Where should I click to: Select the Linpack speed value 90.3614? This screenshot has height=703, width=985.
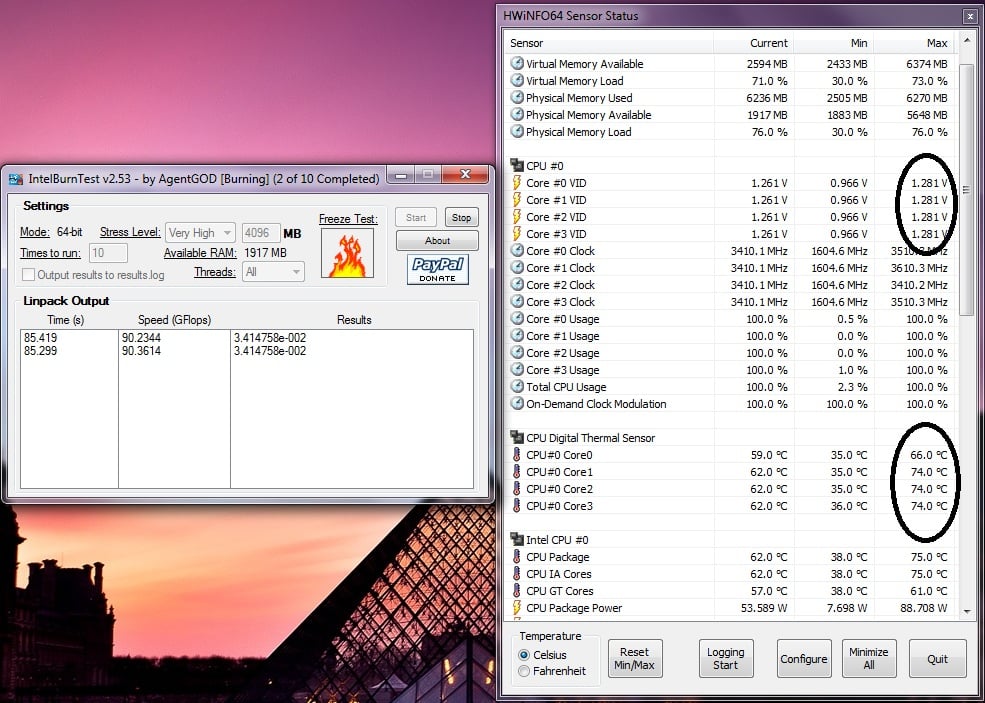coord(141,351)
